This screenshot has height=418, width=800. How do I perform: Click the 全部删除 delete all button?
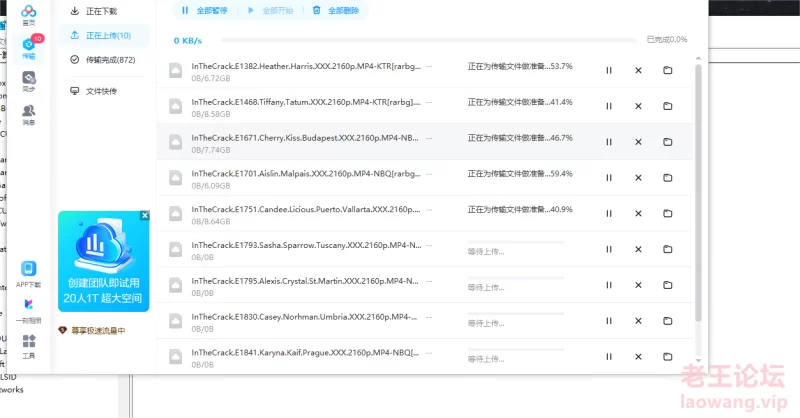tap(335, 10)
